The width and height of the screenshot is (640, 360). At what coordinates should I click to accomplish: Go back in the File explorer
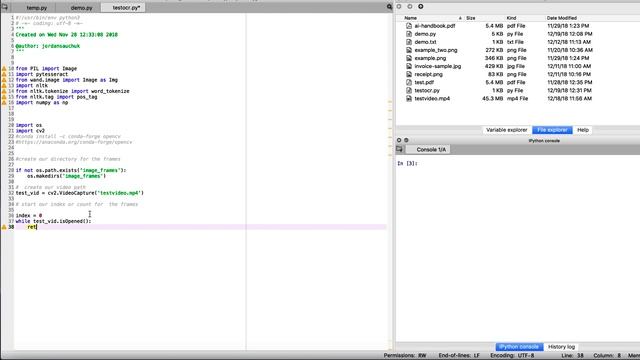(399, 7)
